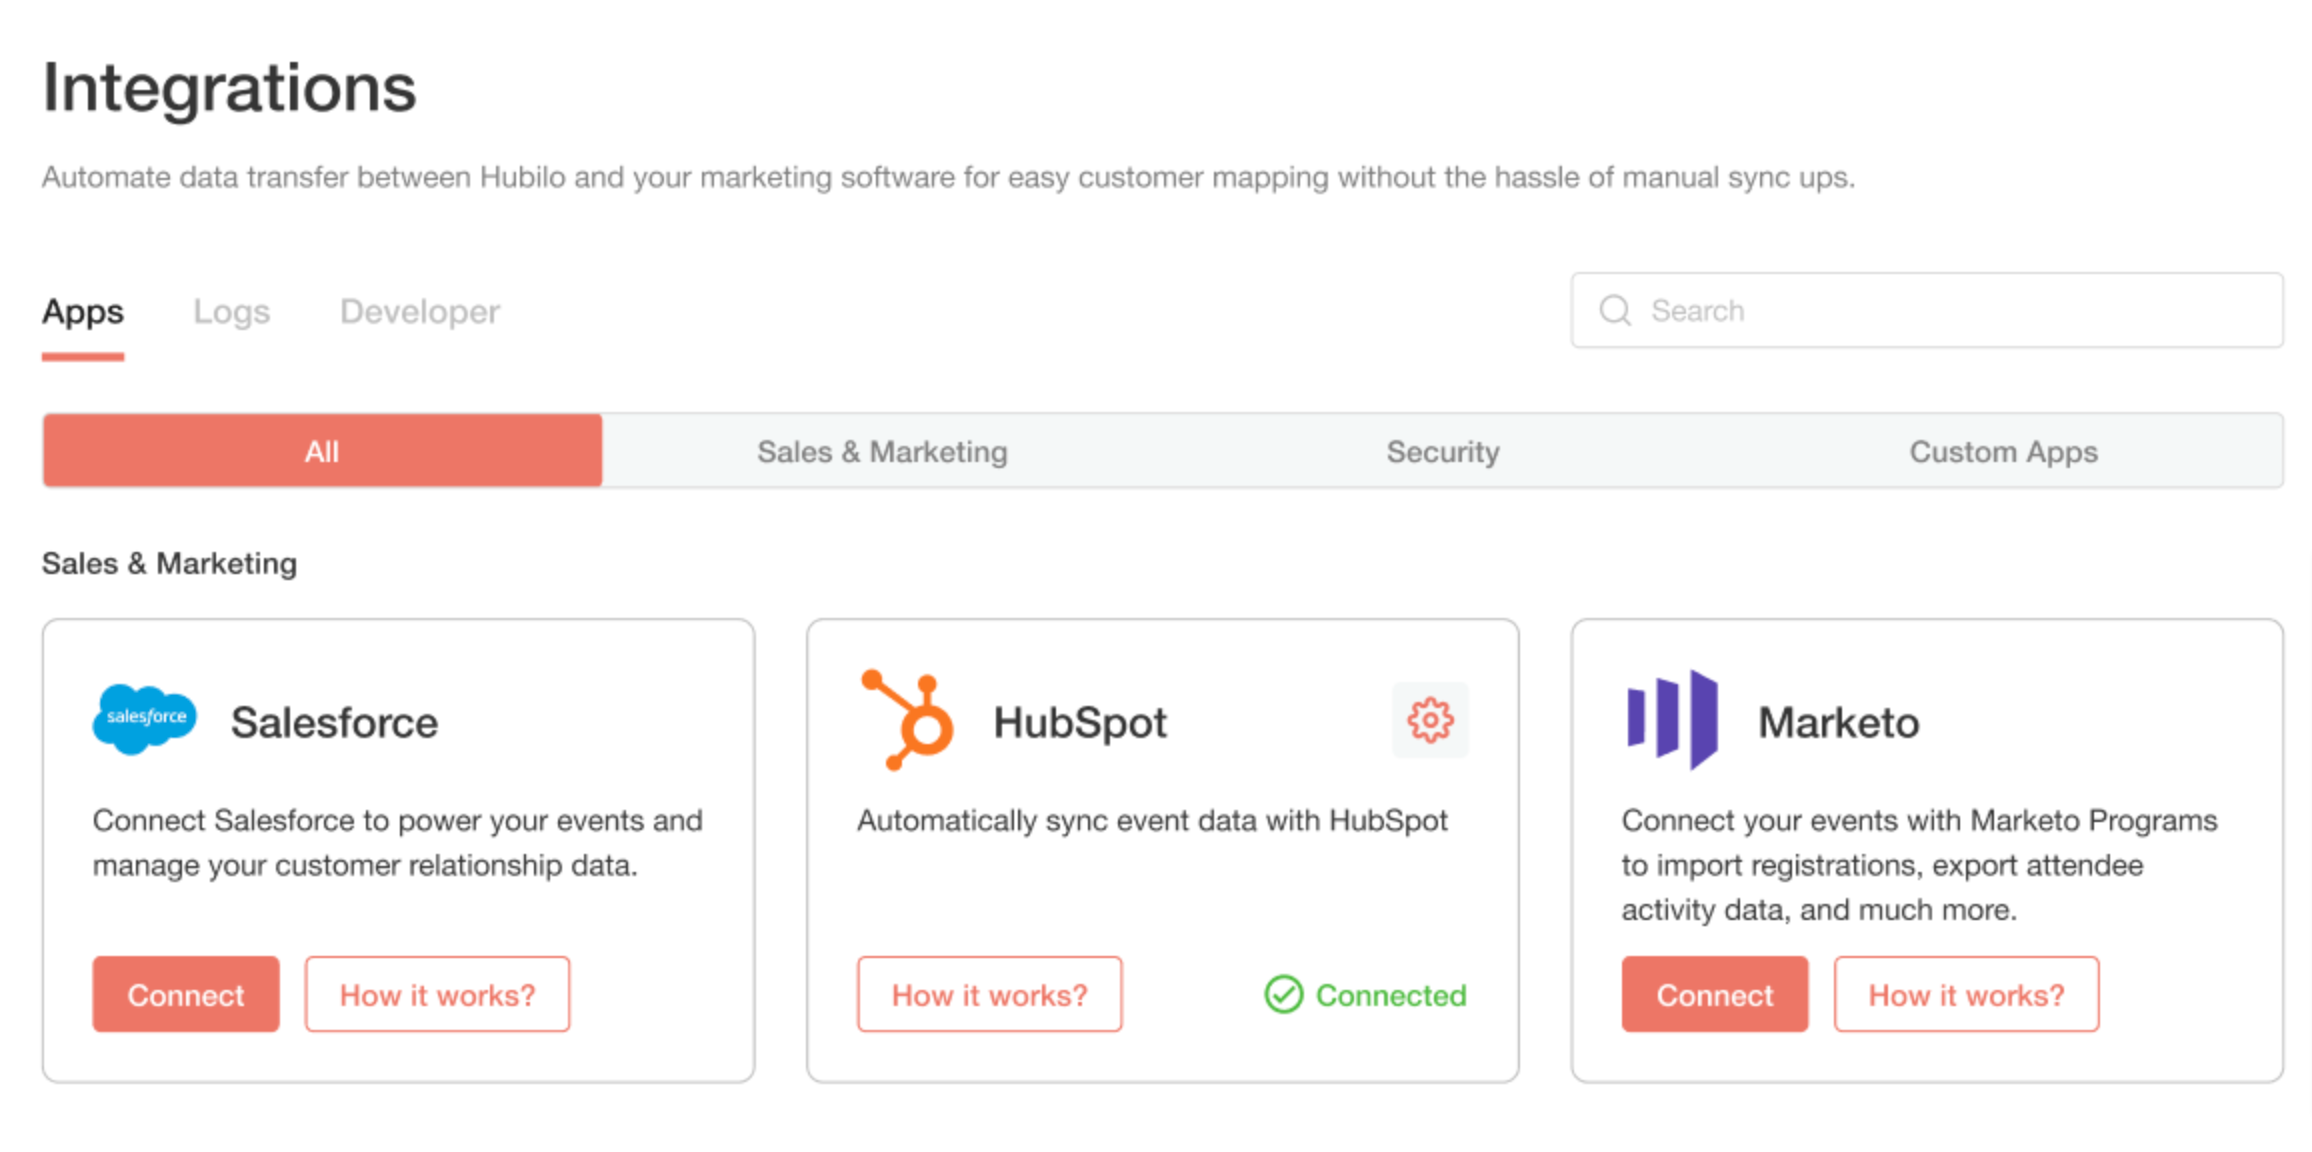Click the Marketo purple bars logo
Viewport: 2312px width, 1152px height.
pos(1673,720)
